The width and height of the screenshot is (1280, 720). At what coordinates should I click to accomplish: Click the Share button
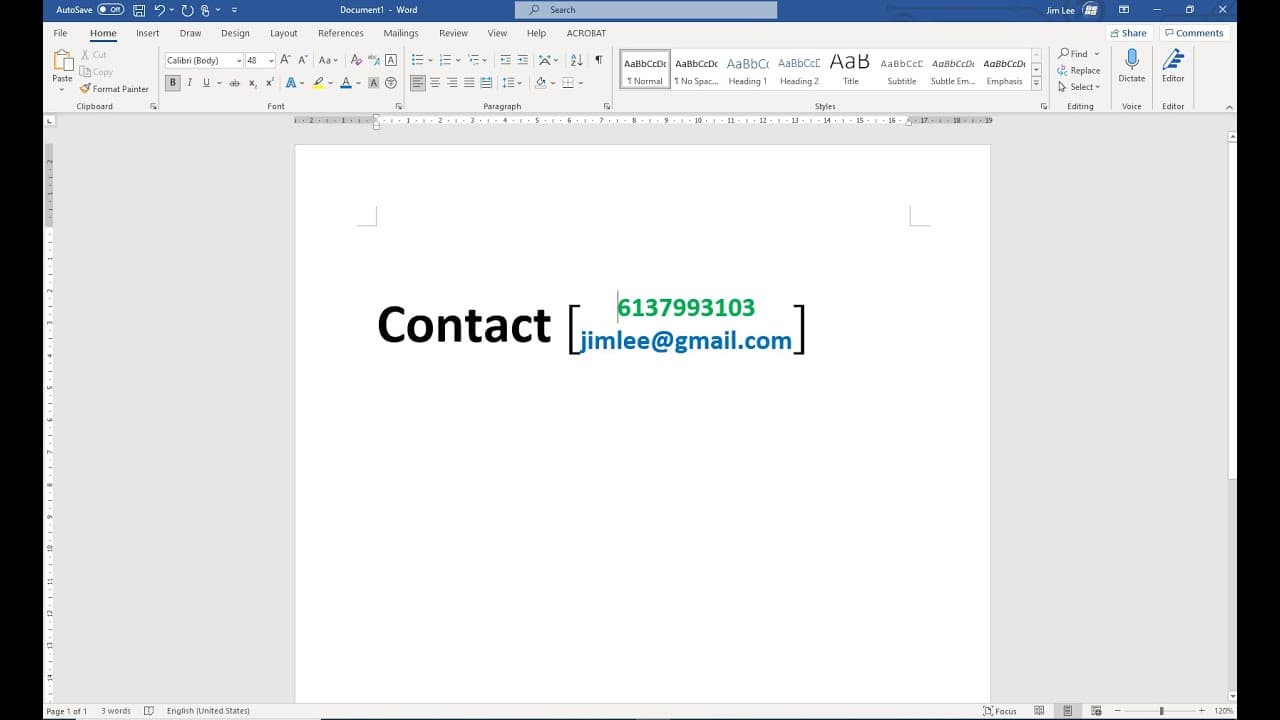pyautogui.click(x=1127, y=33)
